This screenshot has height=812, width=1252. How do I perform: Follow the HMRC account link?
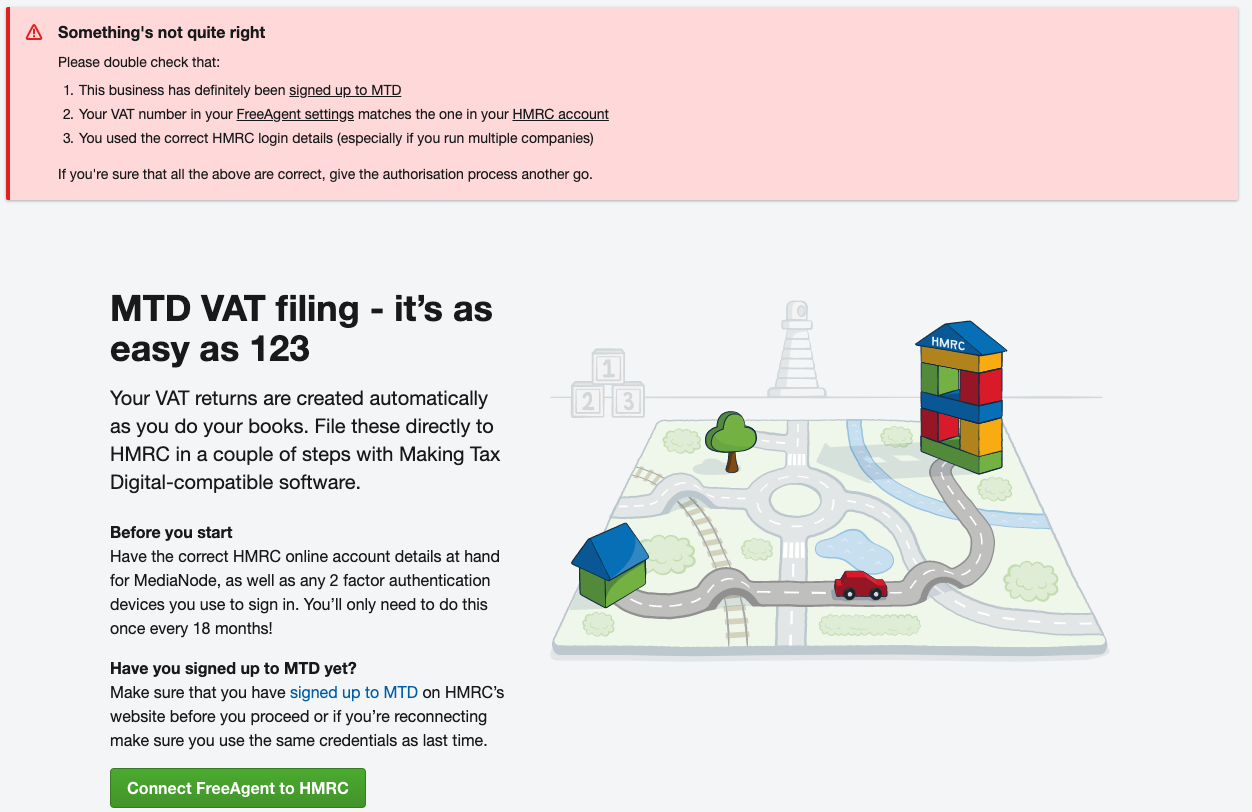coord(560,114)
